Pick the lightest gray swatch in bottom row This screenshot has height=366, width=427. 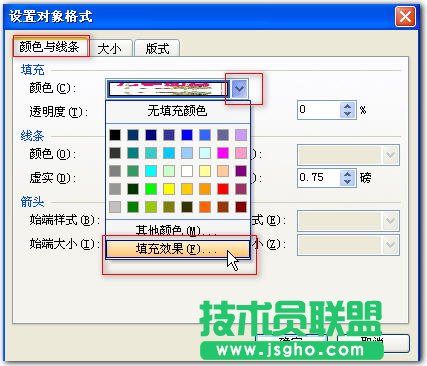(x=115, y=207)
